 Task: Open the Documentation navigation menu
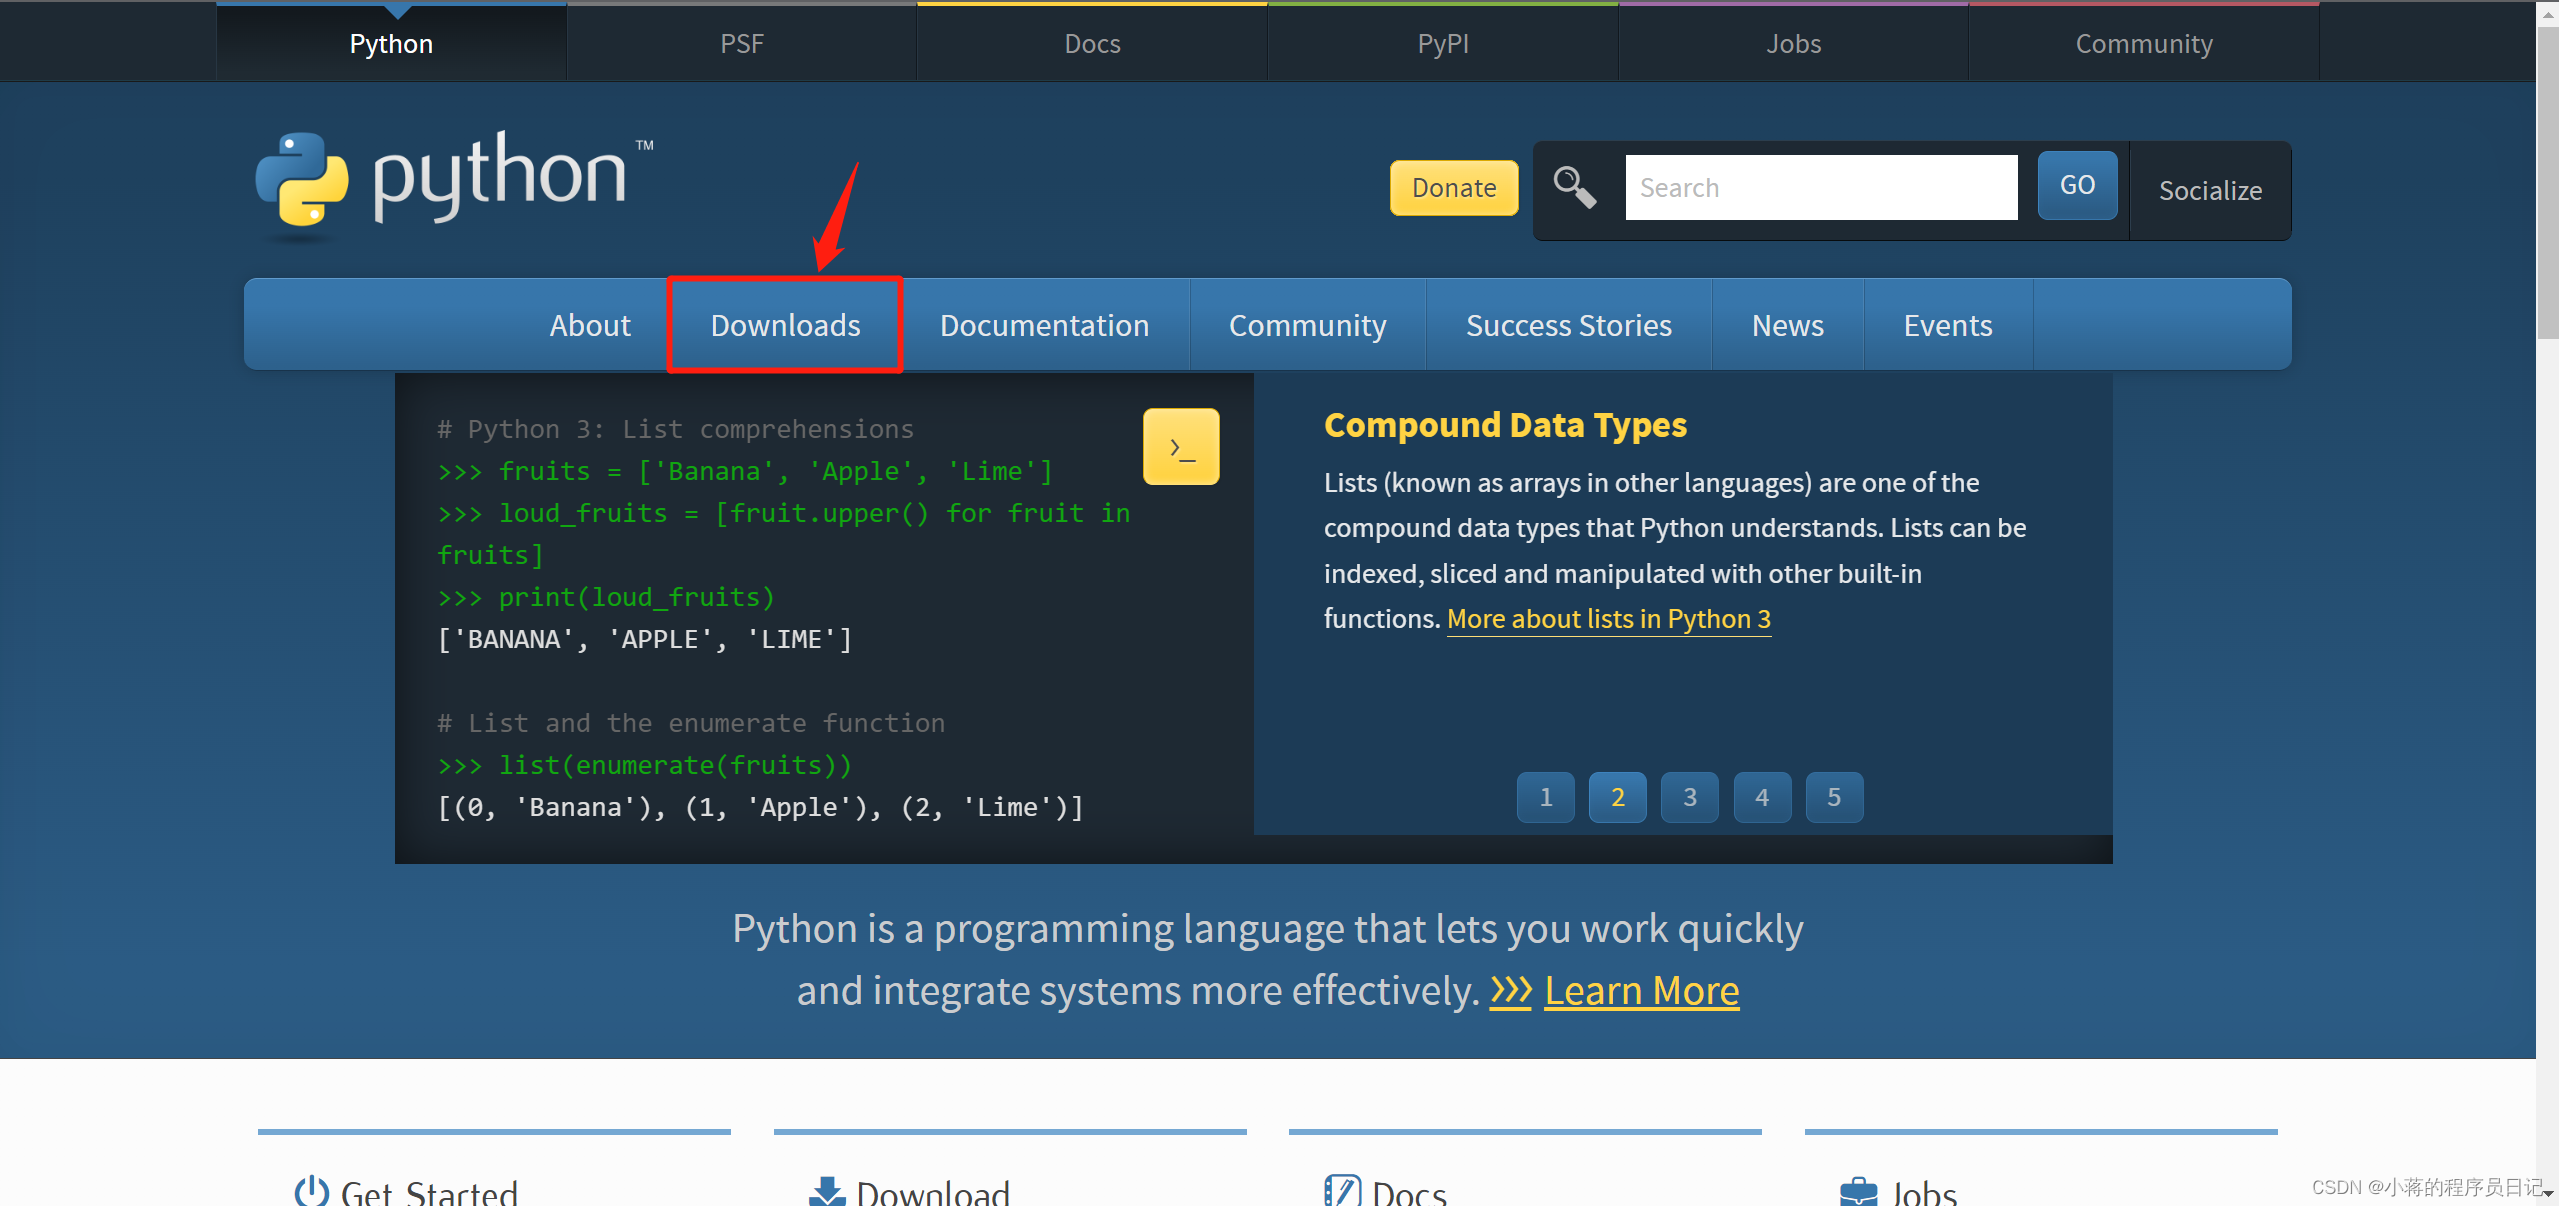tap(1044, 325)
